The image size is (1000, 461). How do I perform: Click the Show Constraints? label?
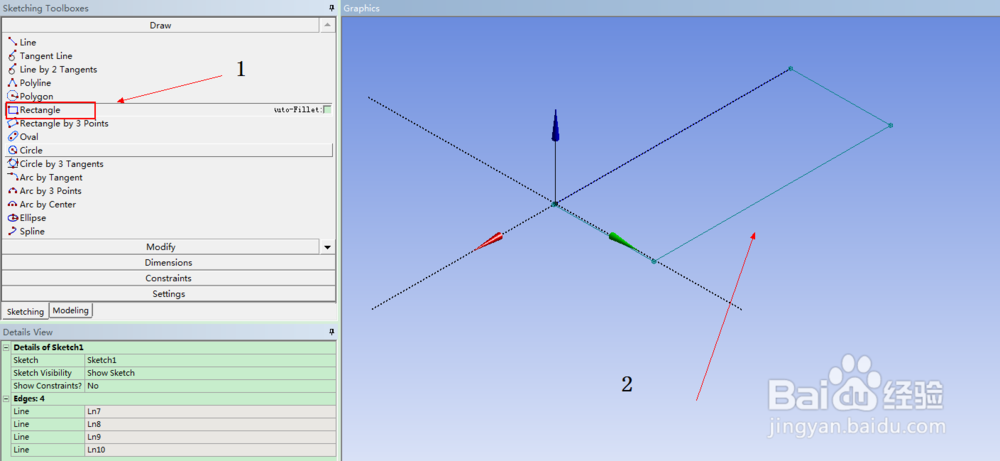click(x=48, y=386)
